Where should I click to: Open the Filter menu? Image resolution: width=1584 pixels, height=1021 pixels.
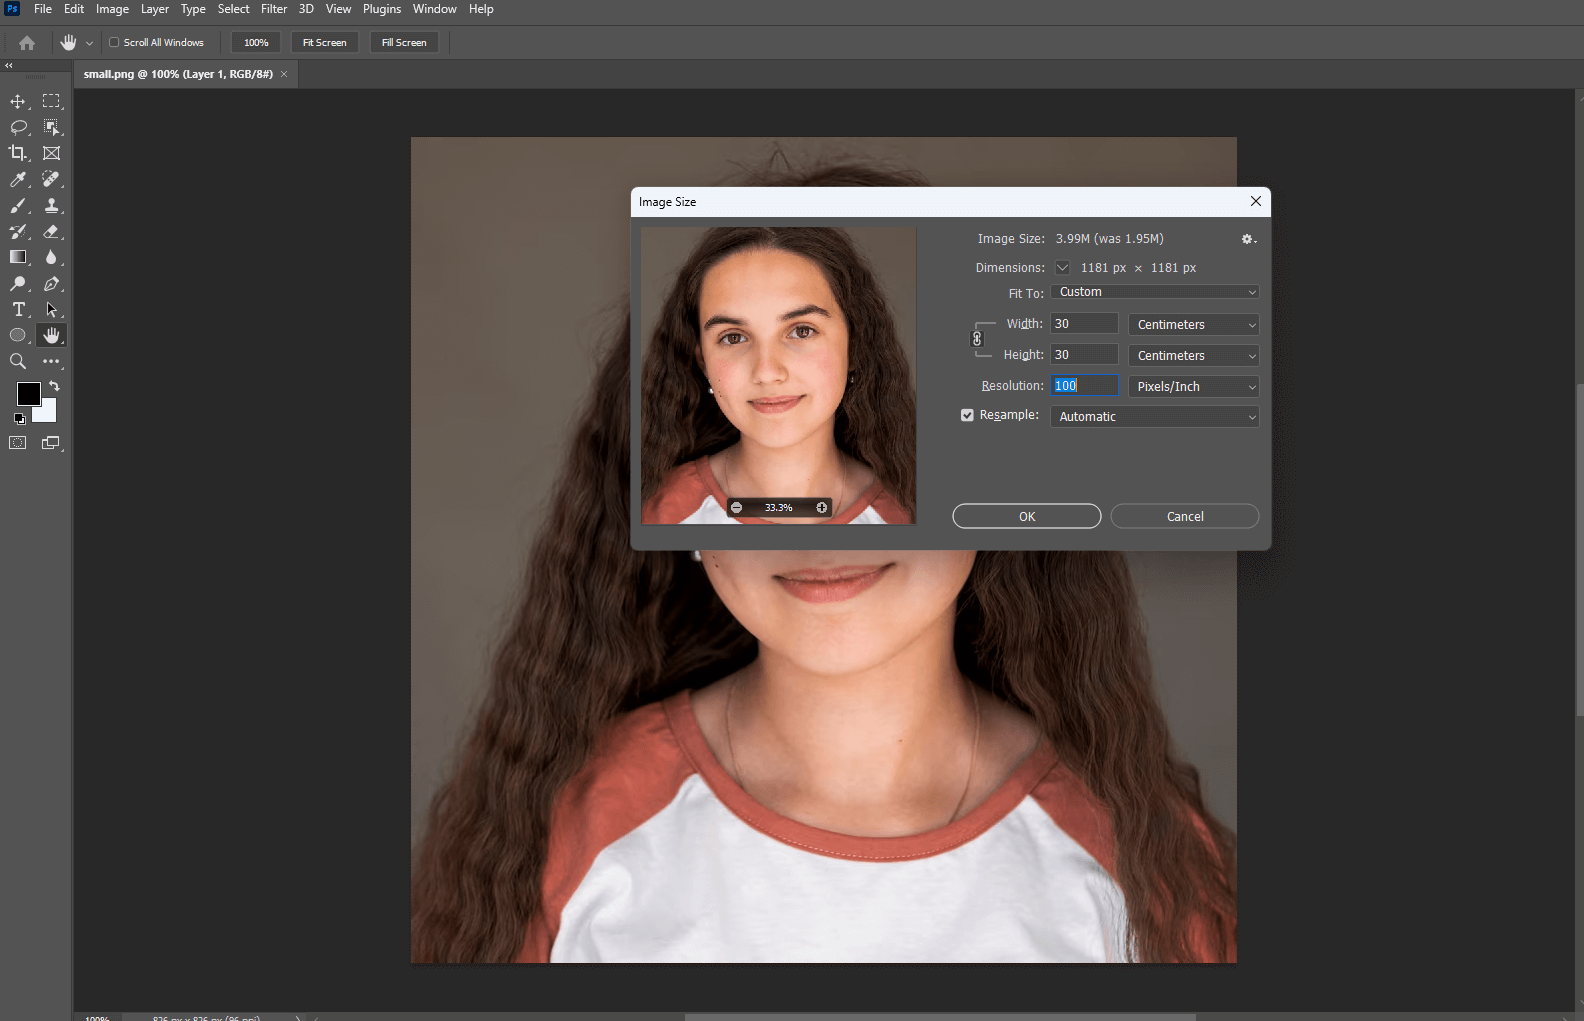coord(274,9)
